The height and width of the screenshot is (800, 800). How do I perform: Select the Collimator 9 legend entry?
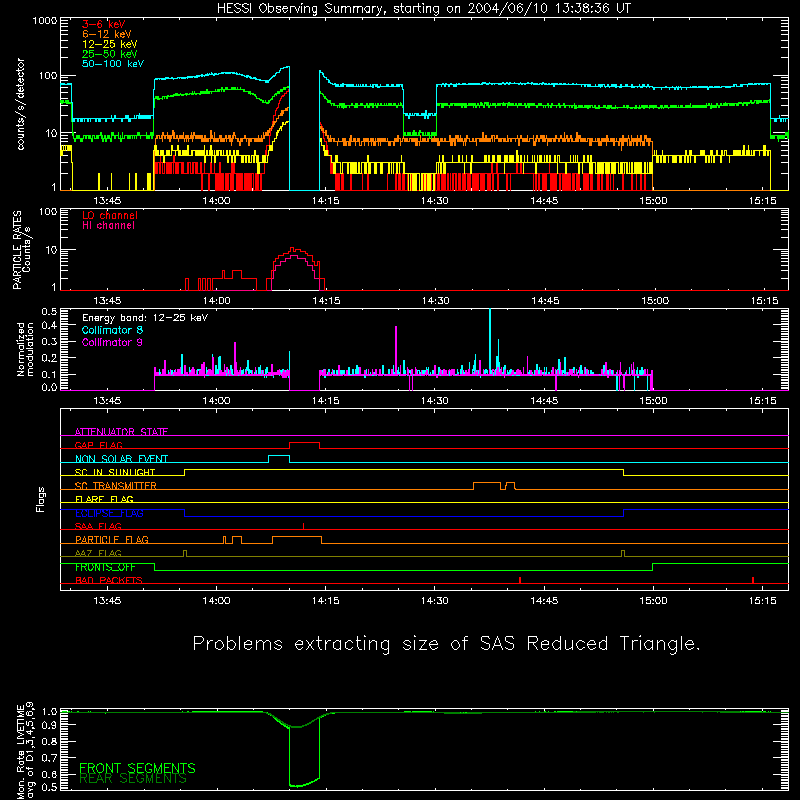112,342
